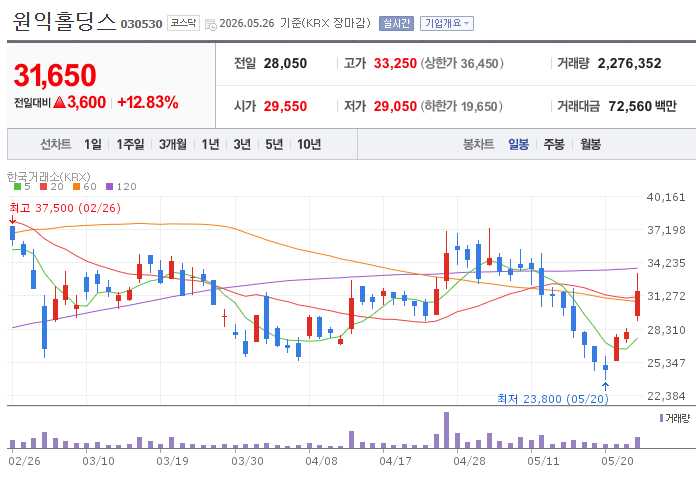Click the 원익홀딩스 stock name title
The image size is (696, 483).
(x=64, y=21)
